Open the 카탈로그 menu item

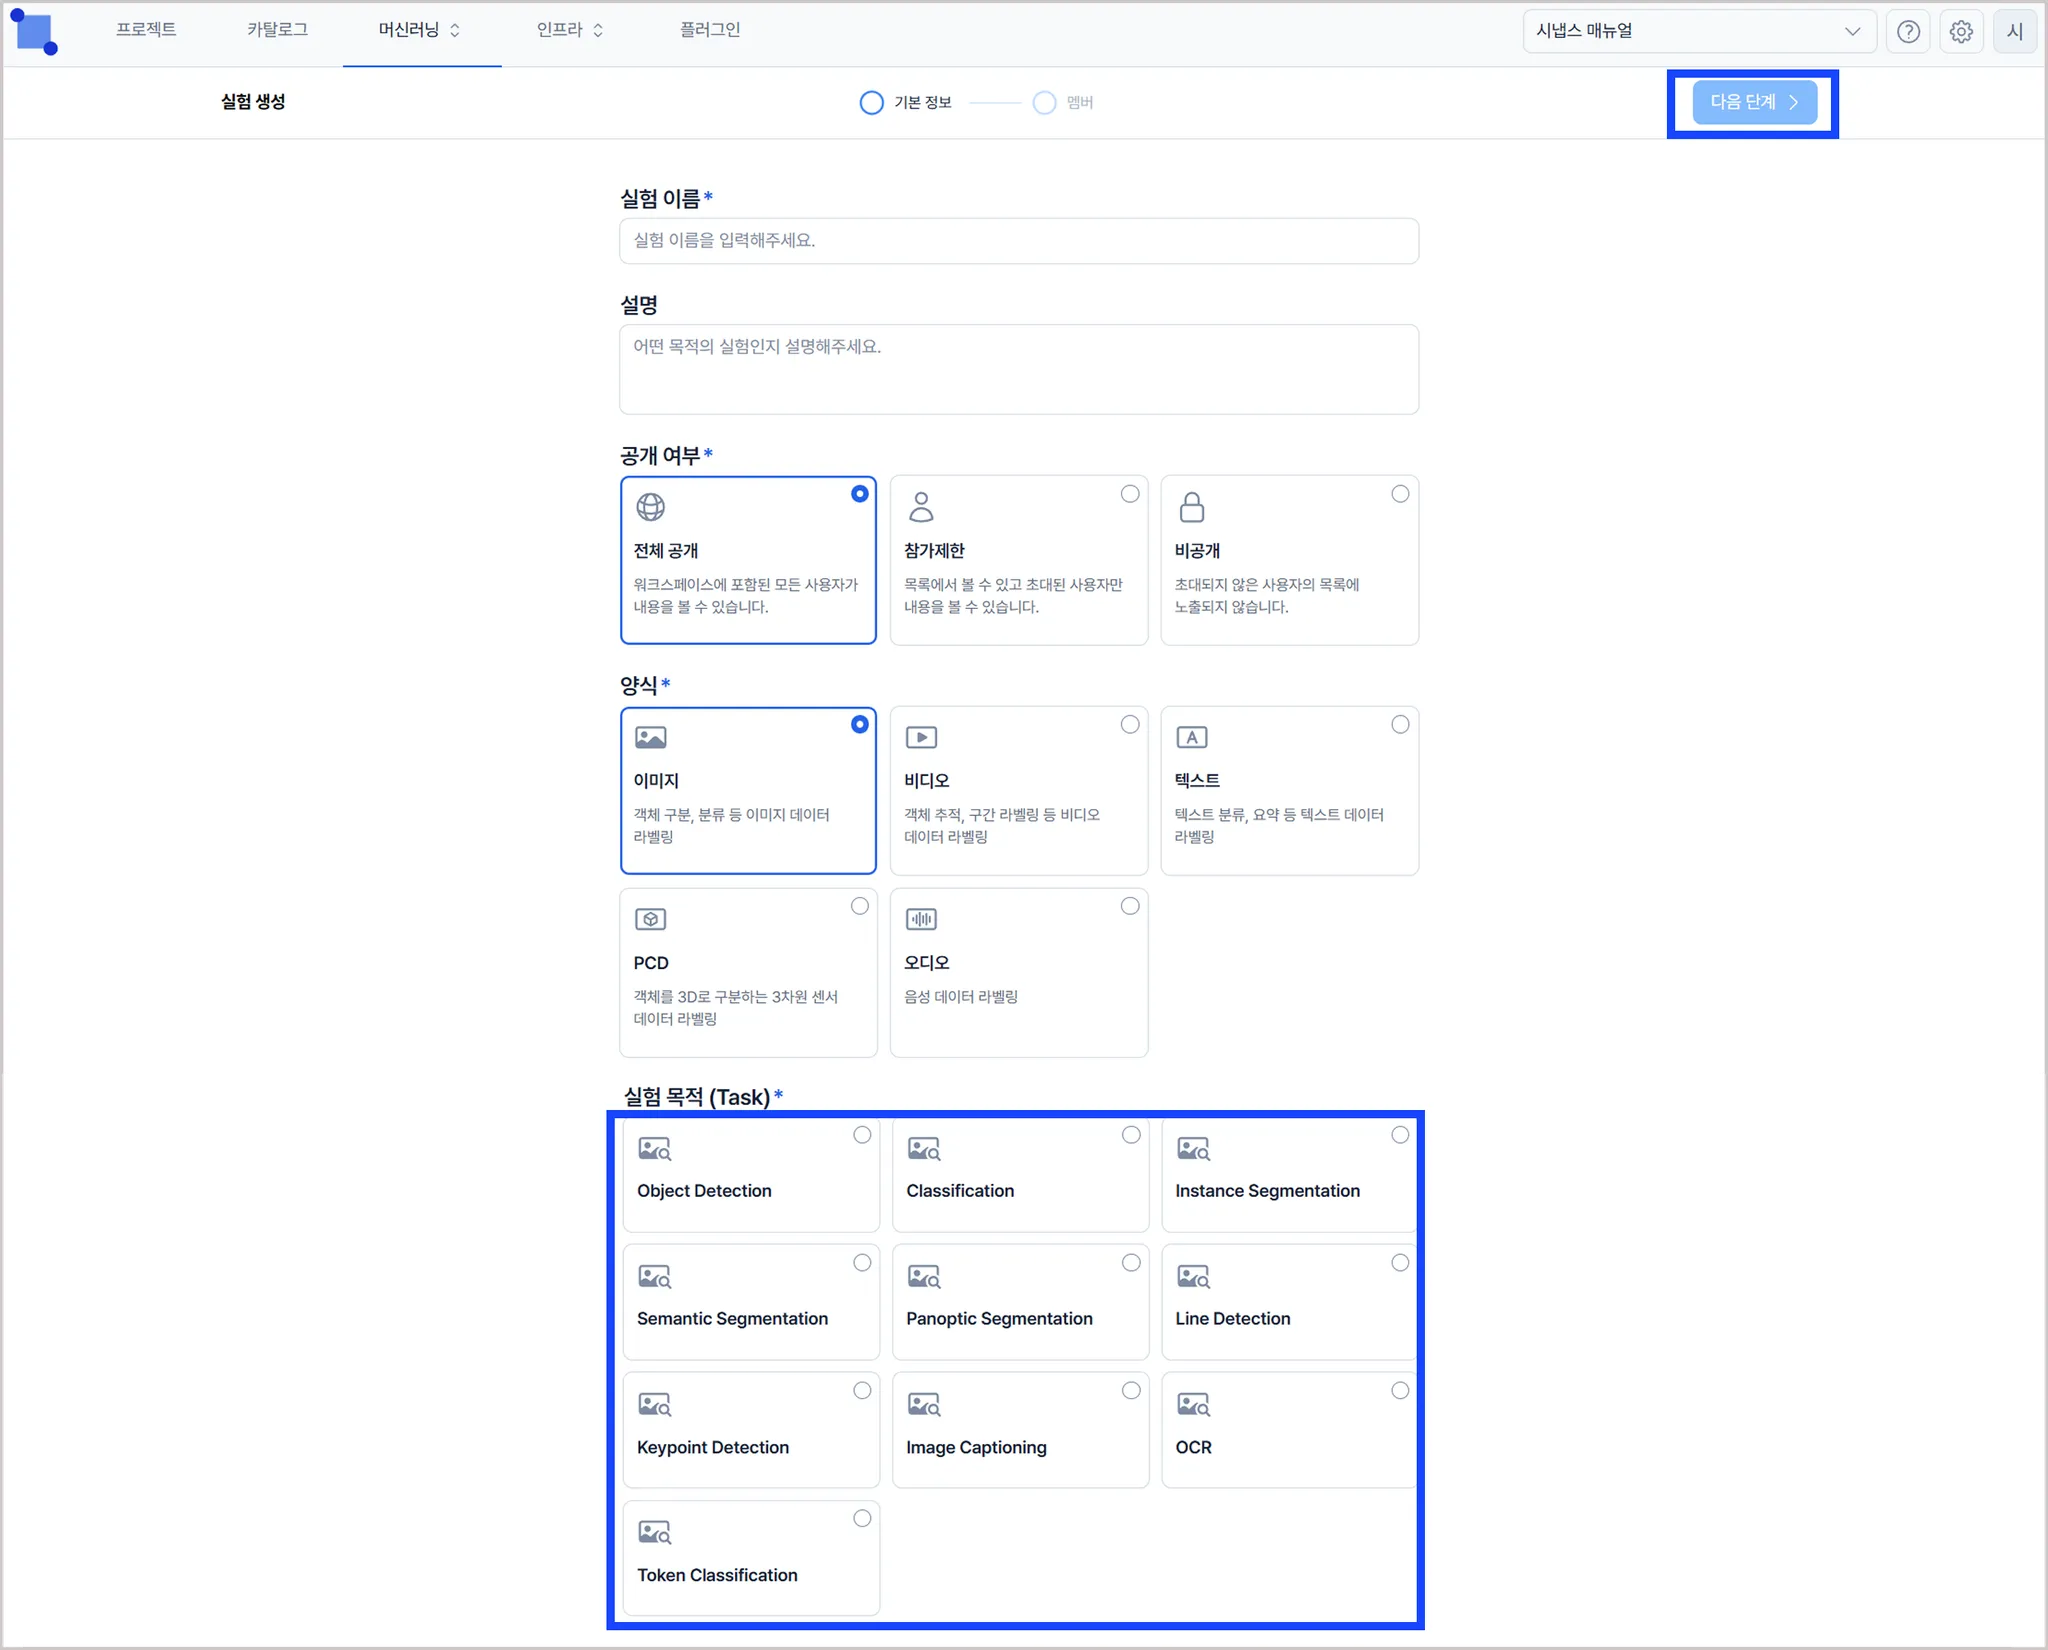[x=277, y=30]
